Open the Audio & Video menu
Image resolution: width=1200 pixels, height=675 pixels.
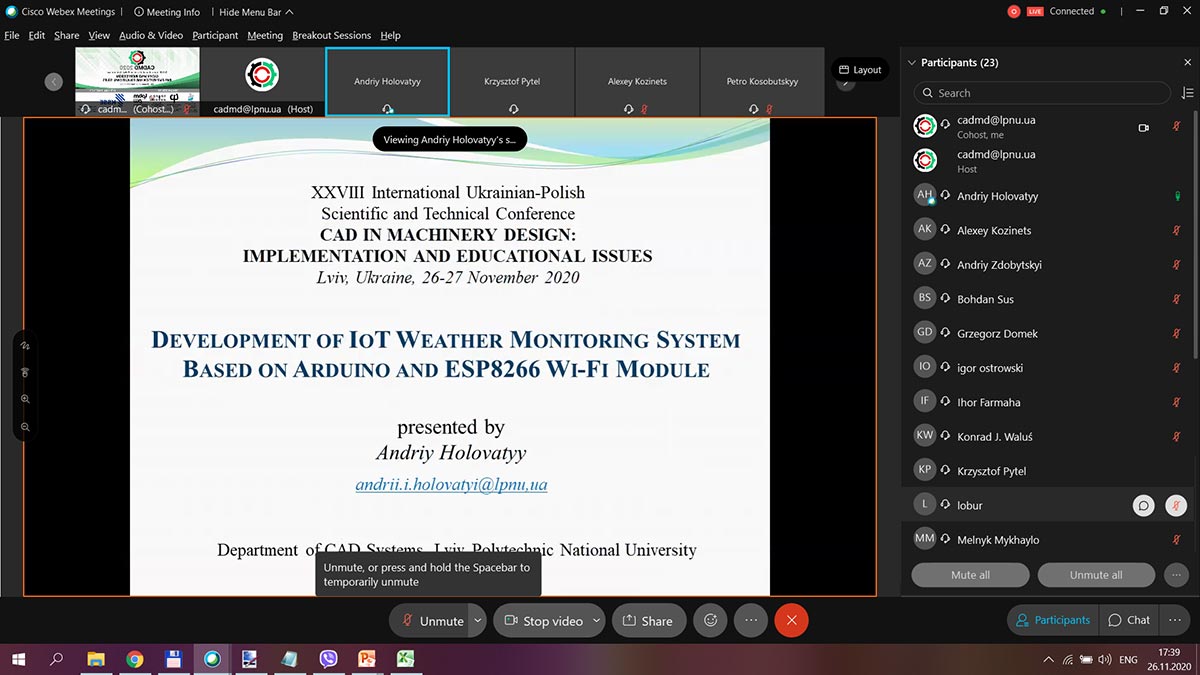pyautogui.click(x=151, y=36)
